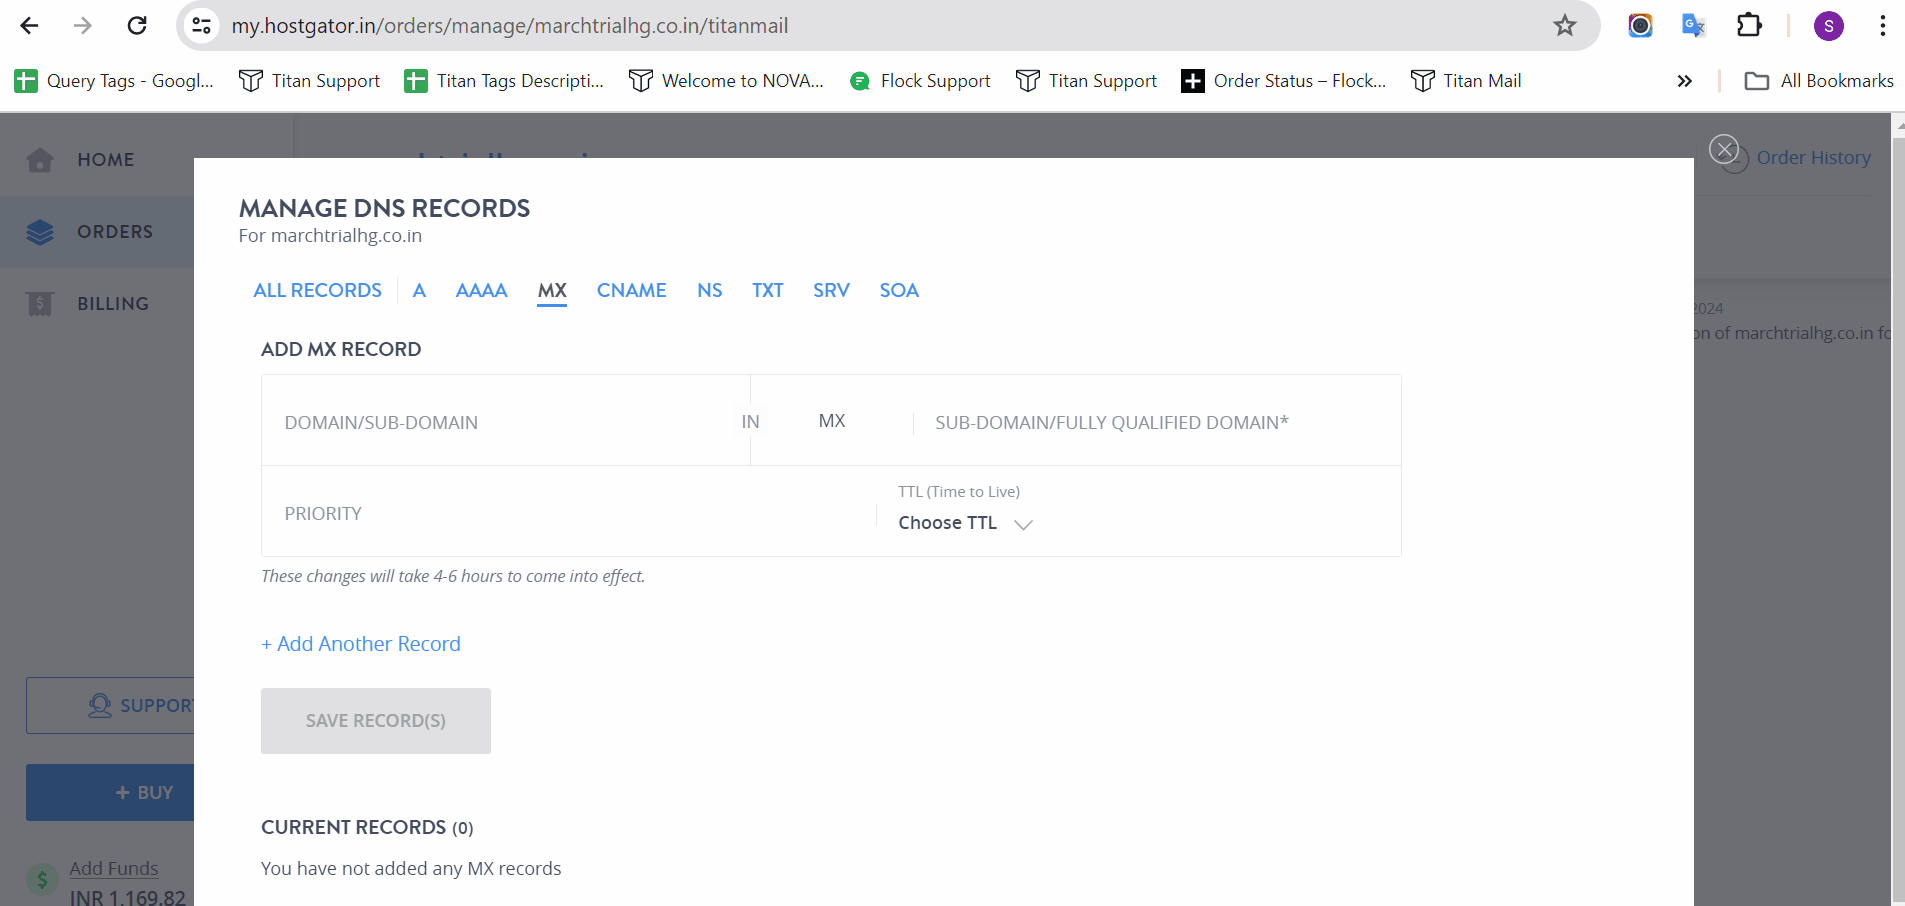Open the browser extensions puzzle menu
Image resolution: width=1905 pixels, height=906 pixels.
pos(1749,25)
